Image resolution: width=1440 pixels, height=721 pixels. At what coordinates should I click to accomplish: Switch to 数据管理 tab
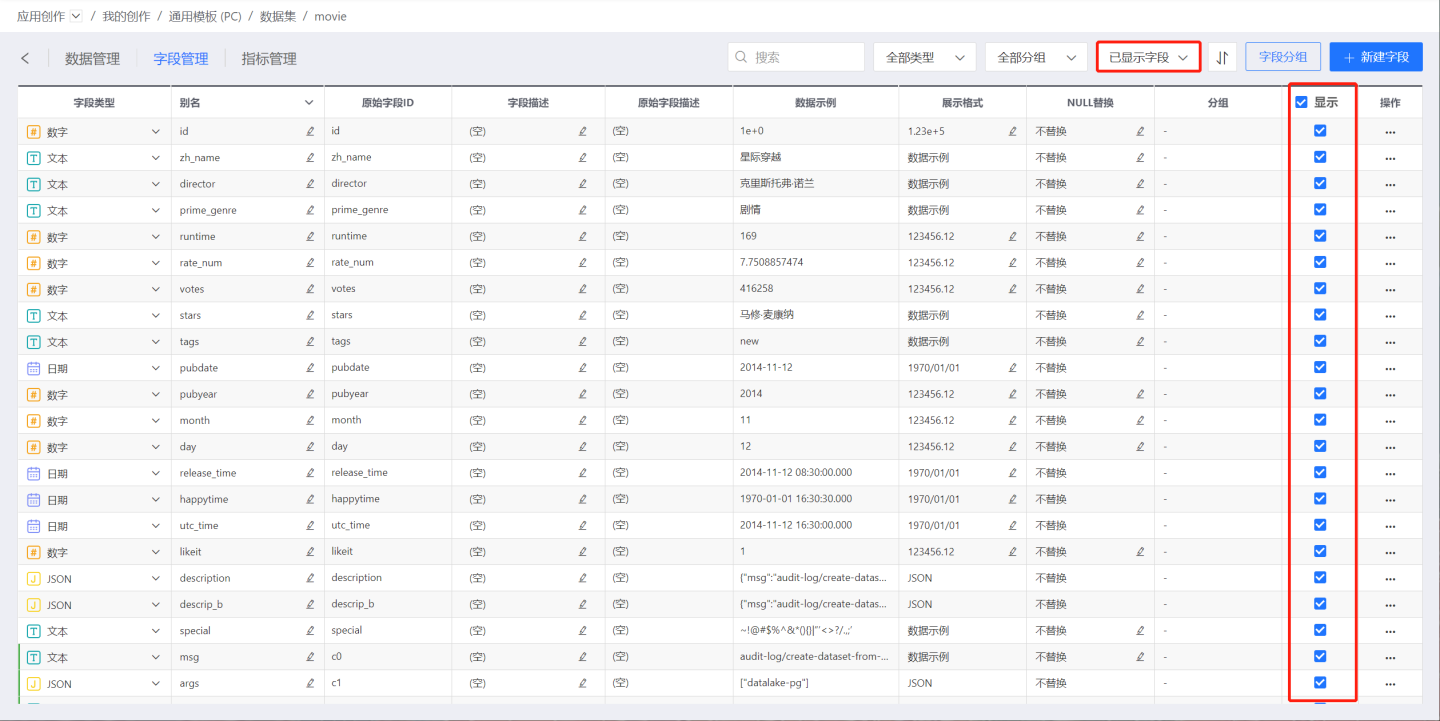tap(92, 59)
